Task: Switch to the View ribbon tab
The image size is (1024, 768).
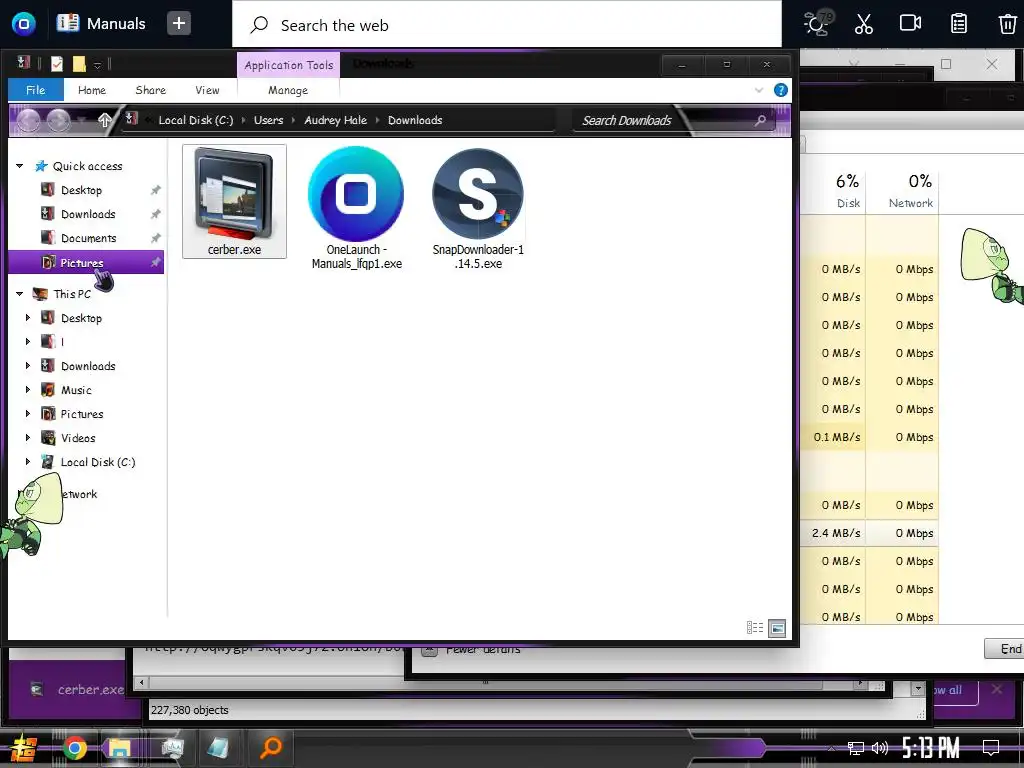Action: pyautogui.click(x=207, y=90)
